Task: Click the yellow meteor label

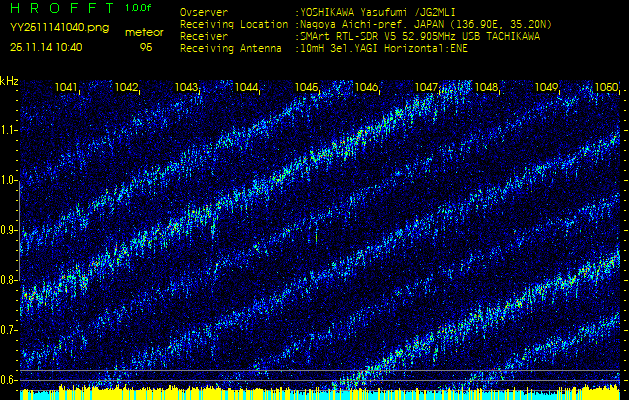Action: coord(144,32)
